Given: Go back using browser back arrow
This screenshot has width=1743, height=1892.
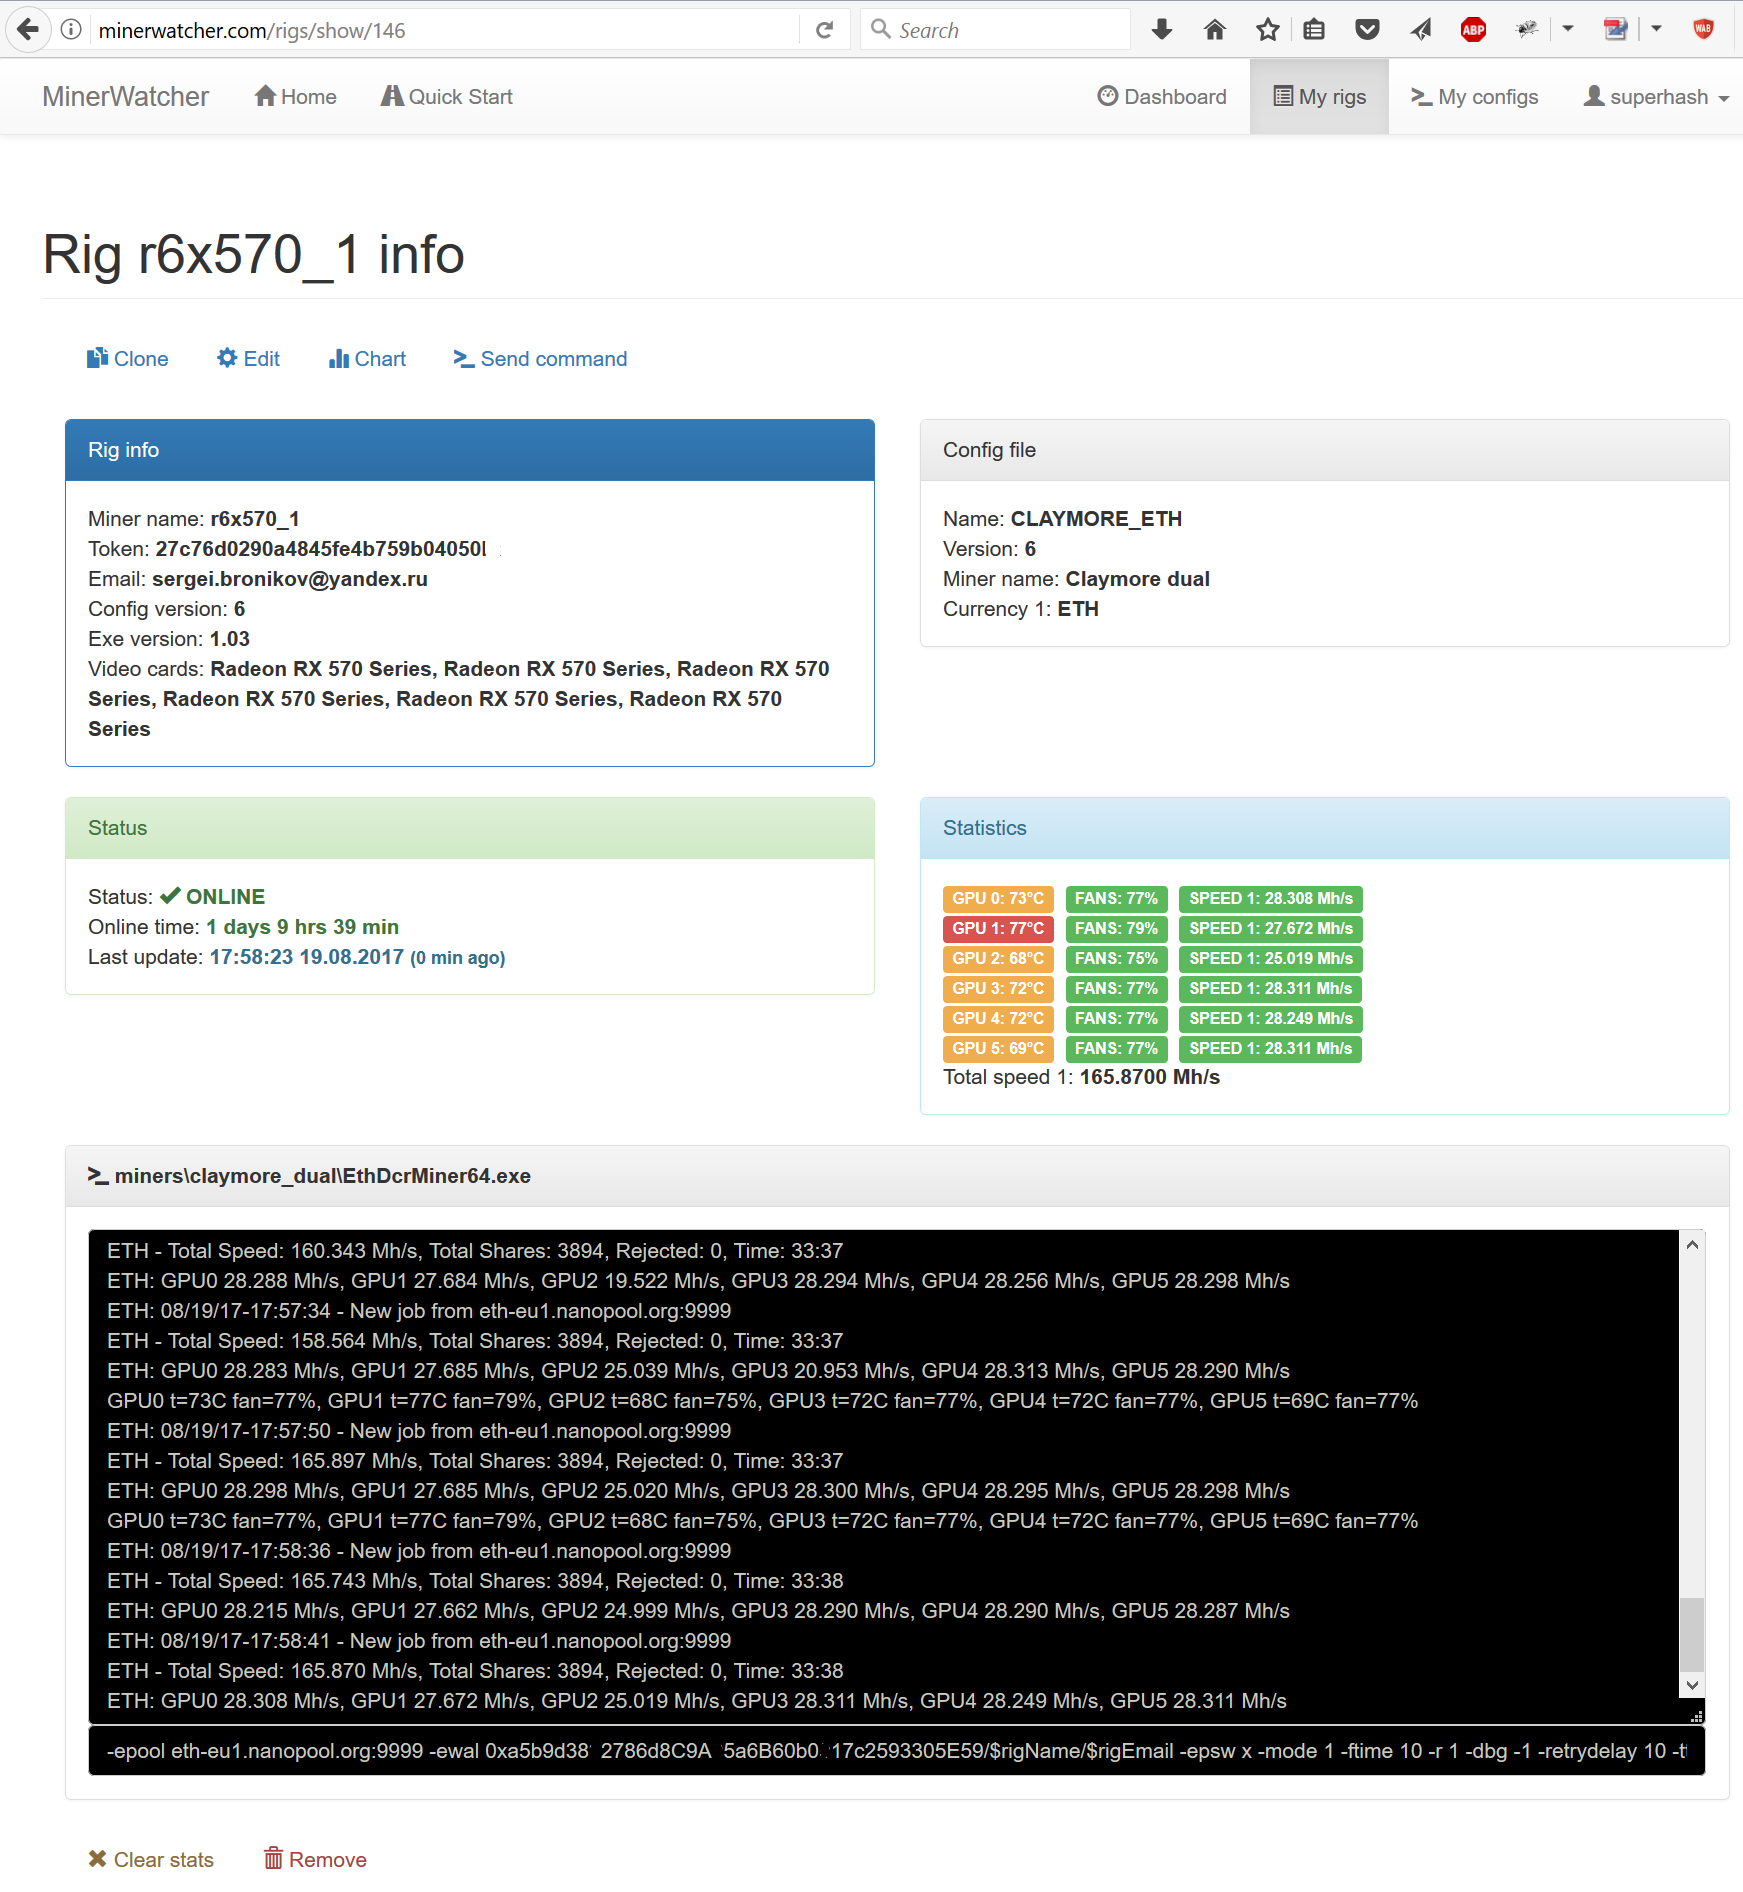Looking at the screenshot, I should [x=28, y=30].
